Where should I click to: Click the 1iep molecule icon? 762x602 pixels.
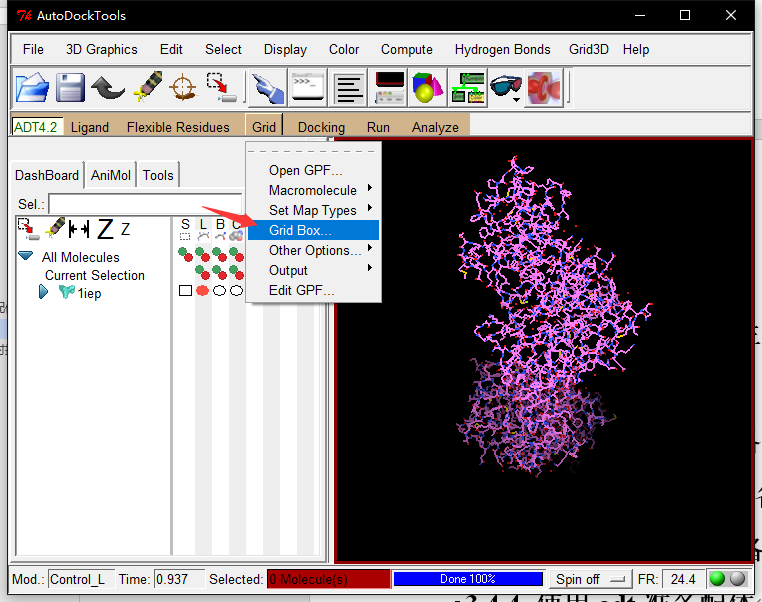pyautogui.click(x=67, y=292)
